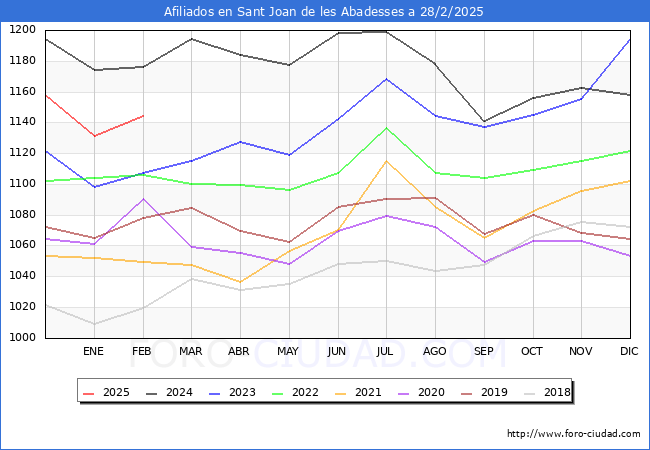Click the OCT month axis label
The height and width of the screenshot is (450, 650).
coord(532,351)
